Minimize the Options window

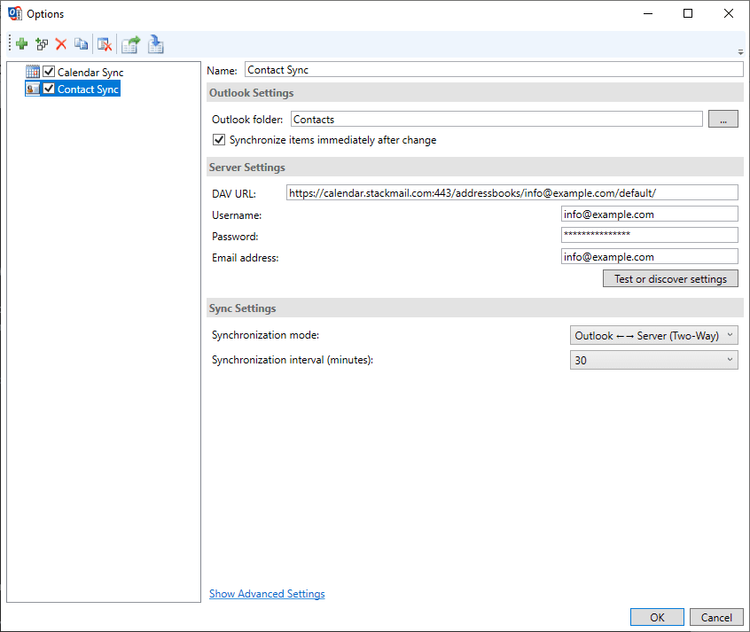click(x=648, y=13)
